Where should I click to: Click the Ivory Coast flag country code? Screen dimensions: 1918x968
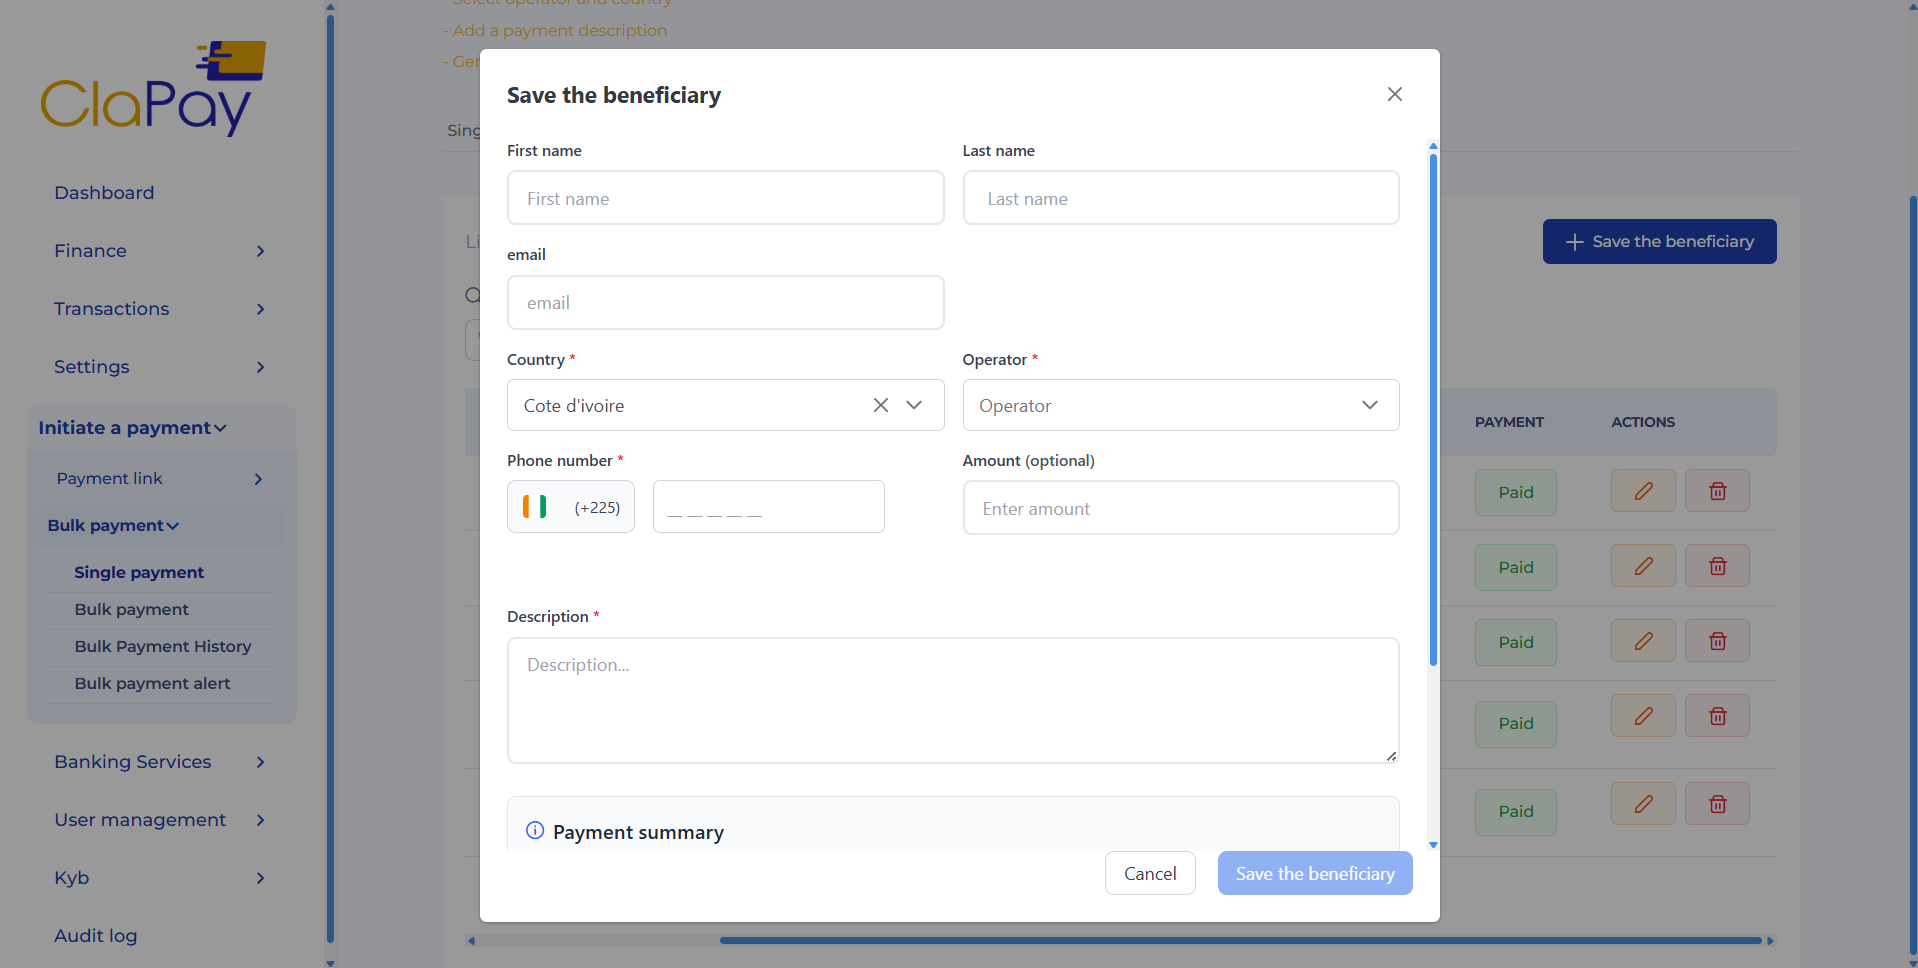point(570,507)
